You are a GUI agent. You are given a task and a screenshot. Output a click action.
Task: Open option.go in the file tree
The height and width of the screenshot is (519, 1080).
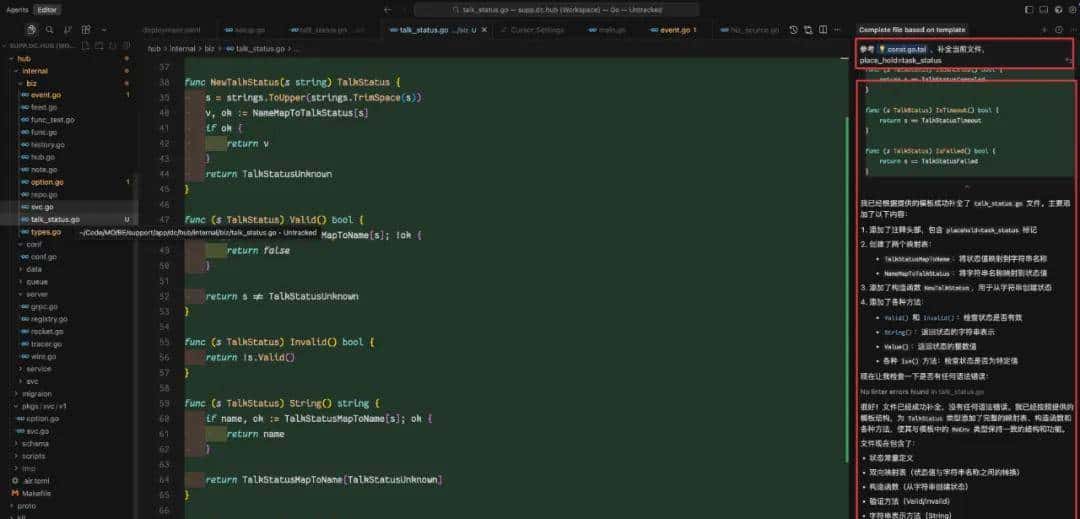47,182
